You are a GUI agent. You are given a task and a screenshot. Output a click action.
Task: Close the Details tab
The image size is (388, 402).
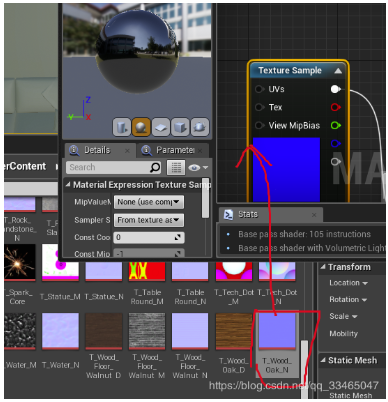coord(127,151)
